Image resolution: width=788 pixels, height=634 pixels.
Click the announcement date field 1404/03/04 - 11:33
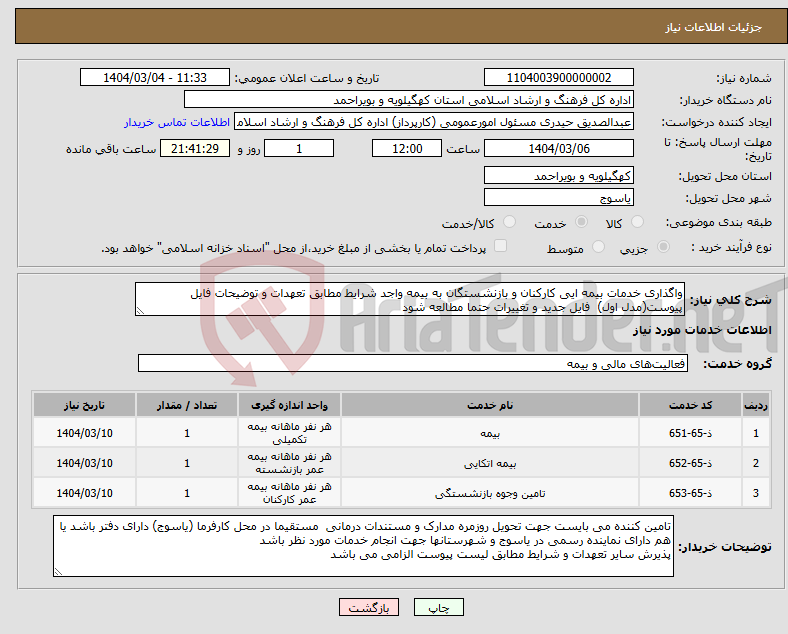155,77
